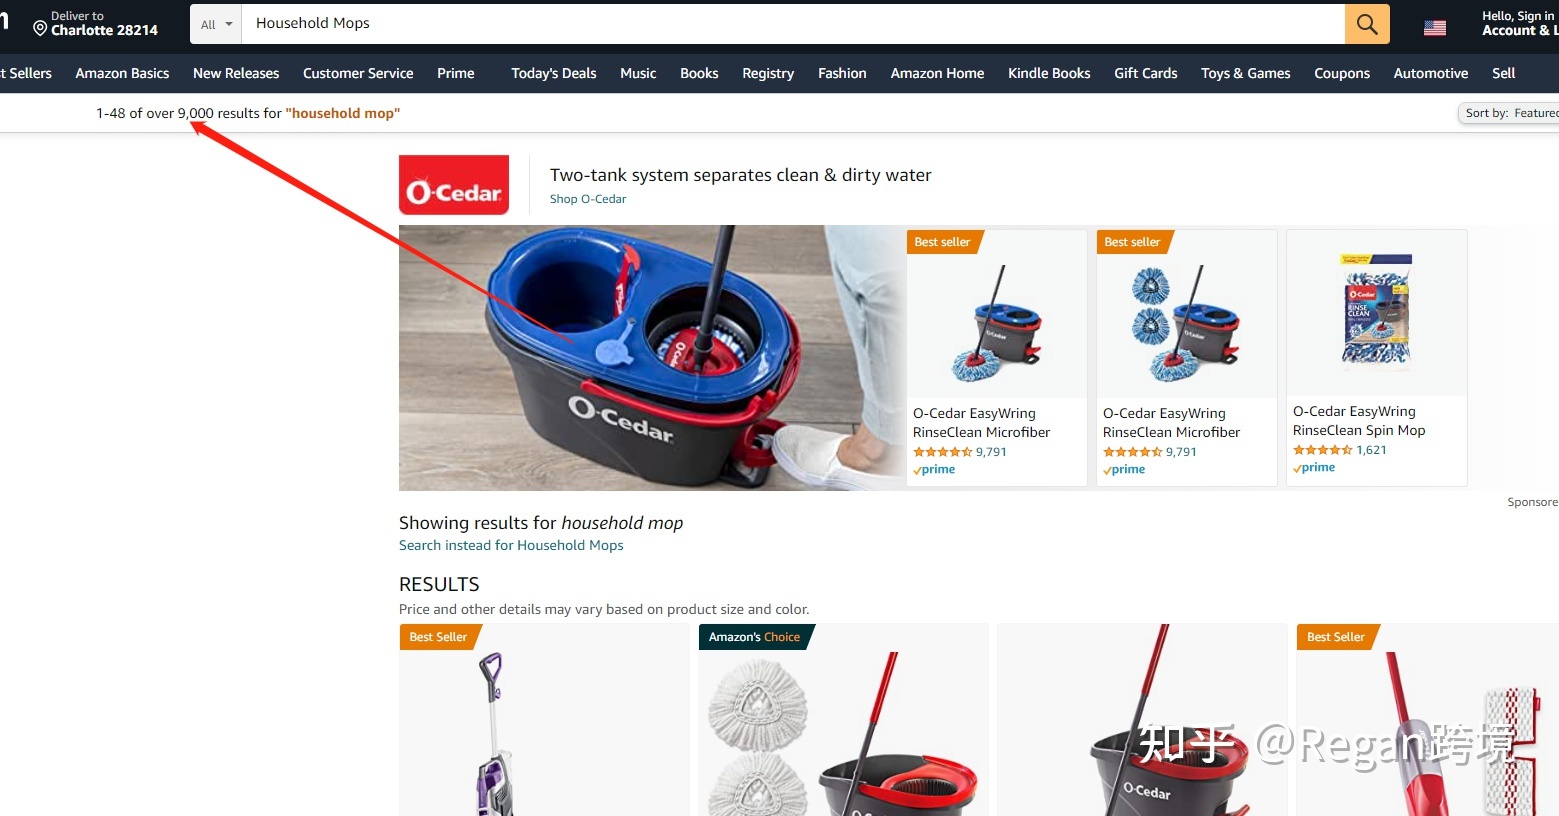Expand the Sort by Featured dropdown
Viewport: 1559px width, 816px height.
(x=1509, y=113)
